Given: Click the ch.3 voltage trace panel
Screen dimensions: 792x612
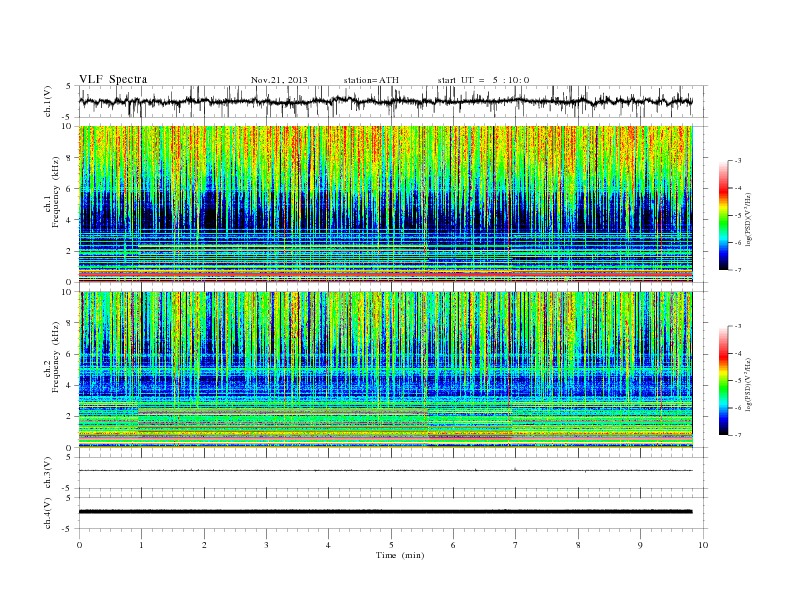Looking at the screenshot, I should point(393,473).
